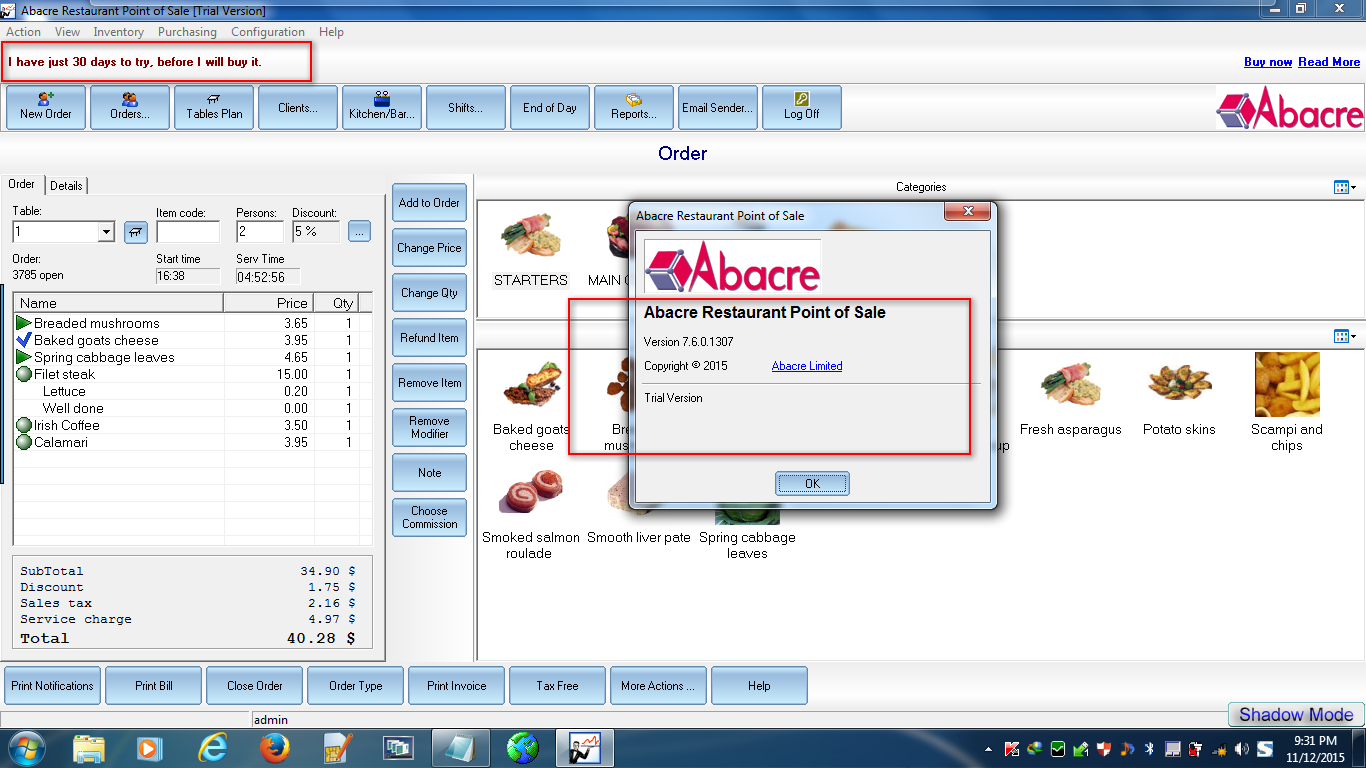Click into the Item code field
The image size is (1366, 768).
(188, 232)
